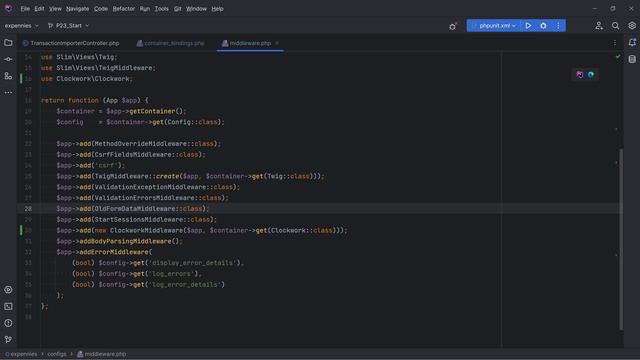This screenshot has height=360, width=640.
Task: Open the Commit tool window
Action: 8,60
